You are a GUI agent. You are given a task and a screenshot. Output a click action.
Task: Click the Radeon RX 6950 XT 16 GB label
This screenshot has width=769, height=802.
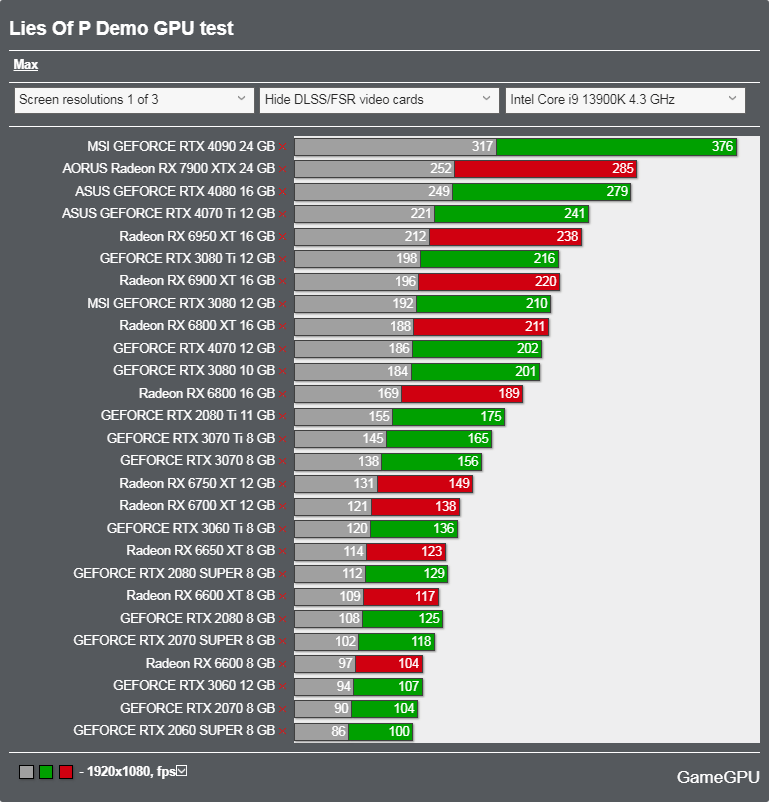point(197,236)
